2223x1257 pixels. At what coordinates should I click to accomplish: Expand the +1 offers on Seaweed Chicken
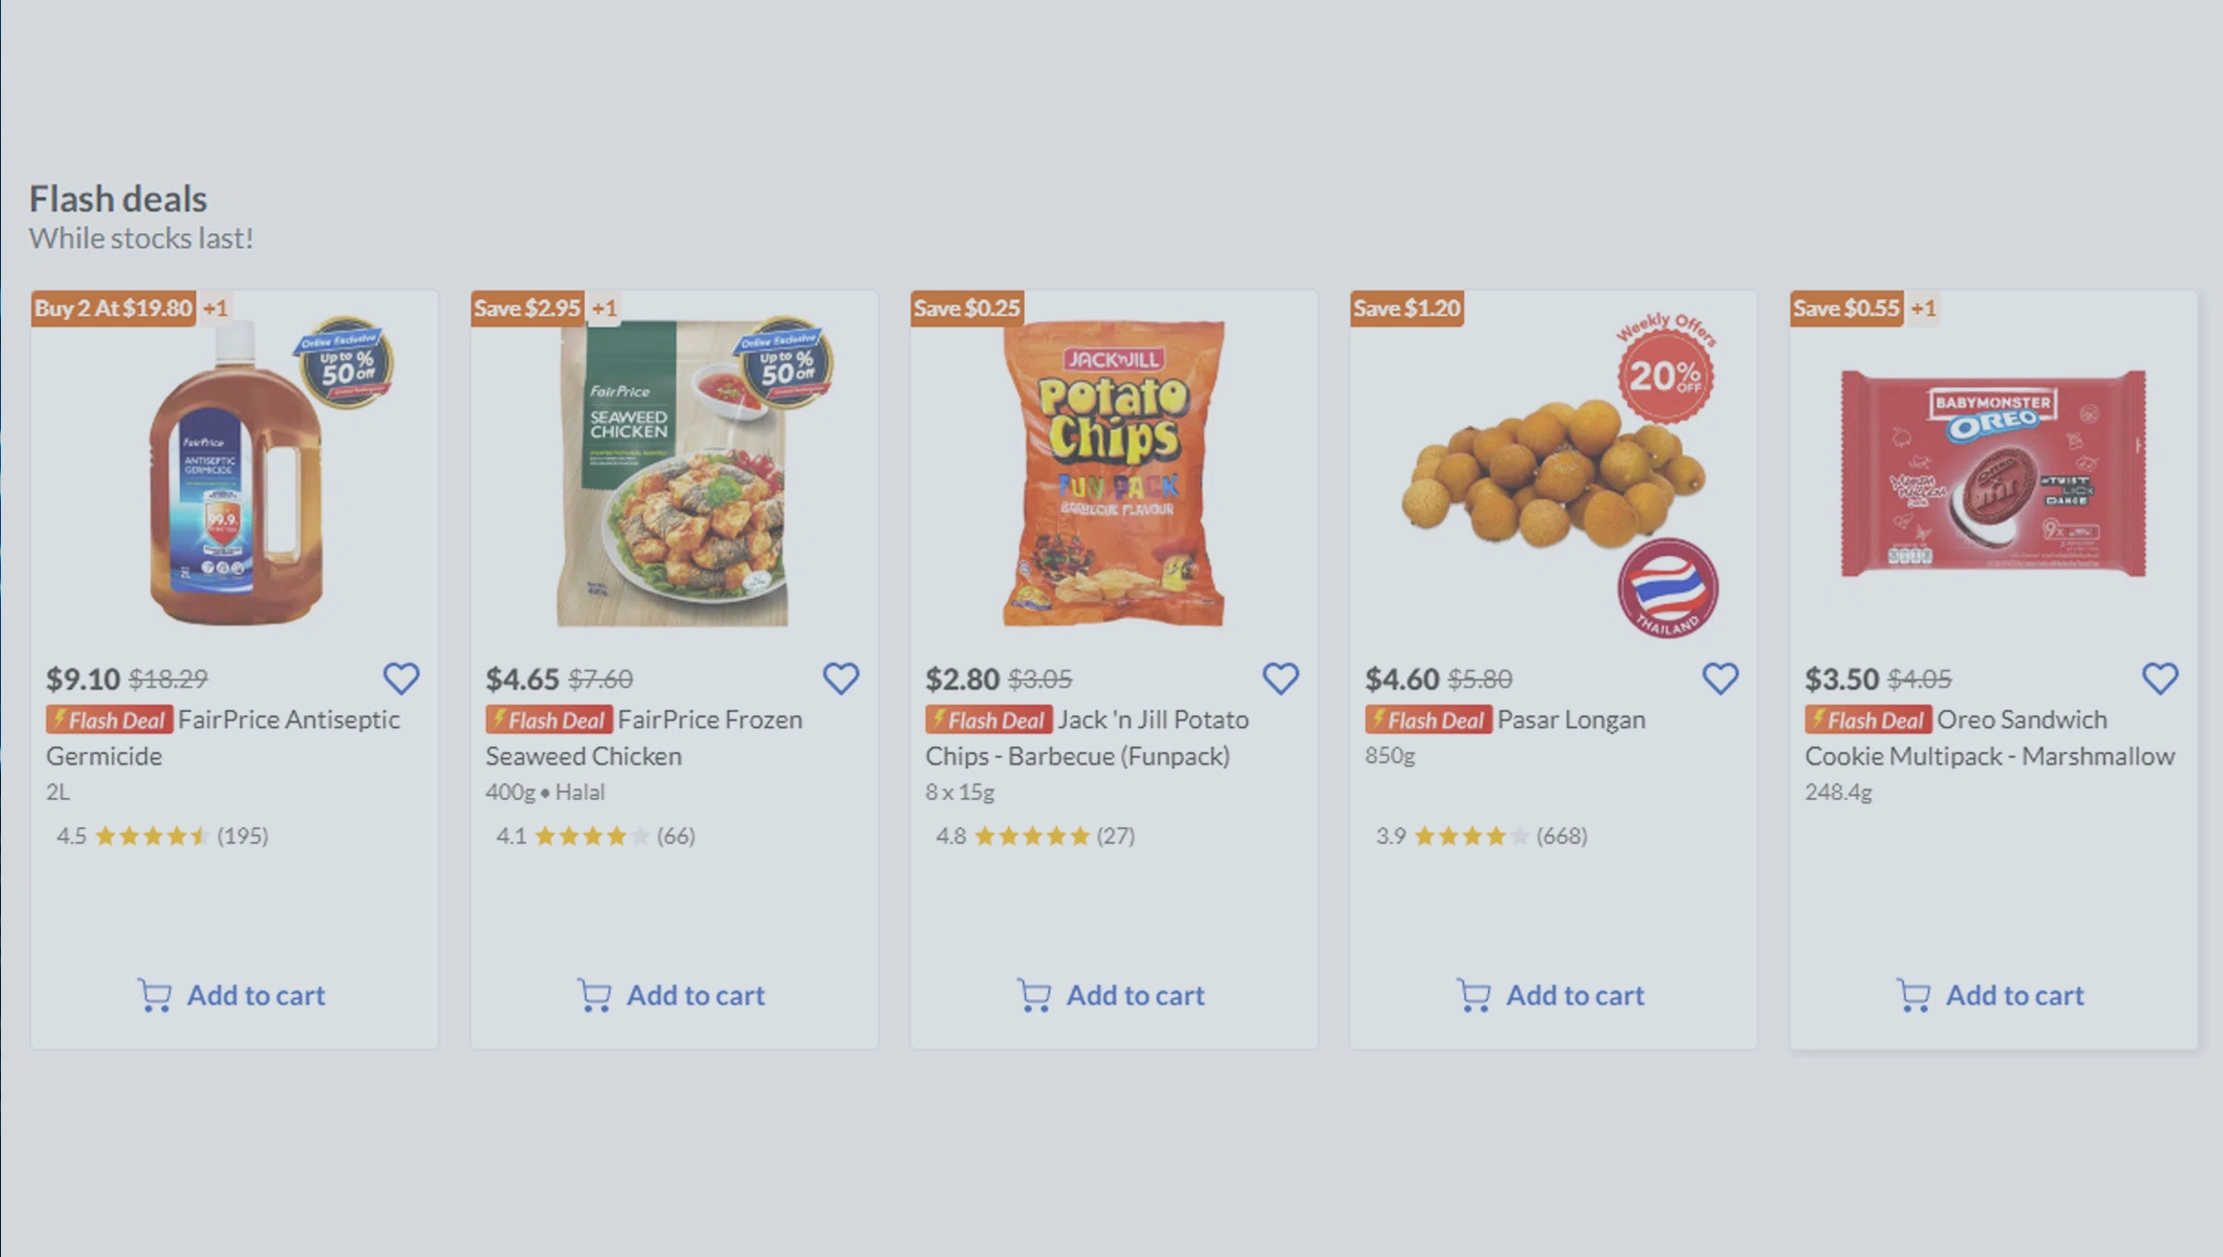[x=604, y=308]
